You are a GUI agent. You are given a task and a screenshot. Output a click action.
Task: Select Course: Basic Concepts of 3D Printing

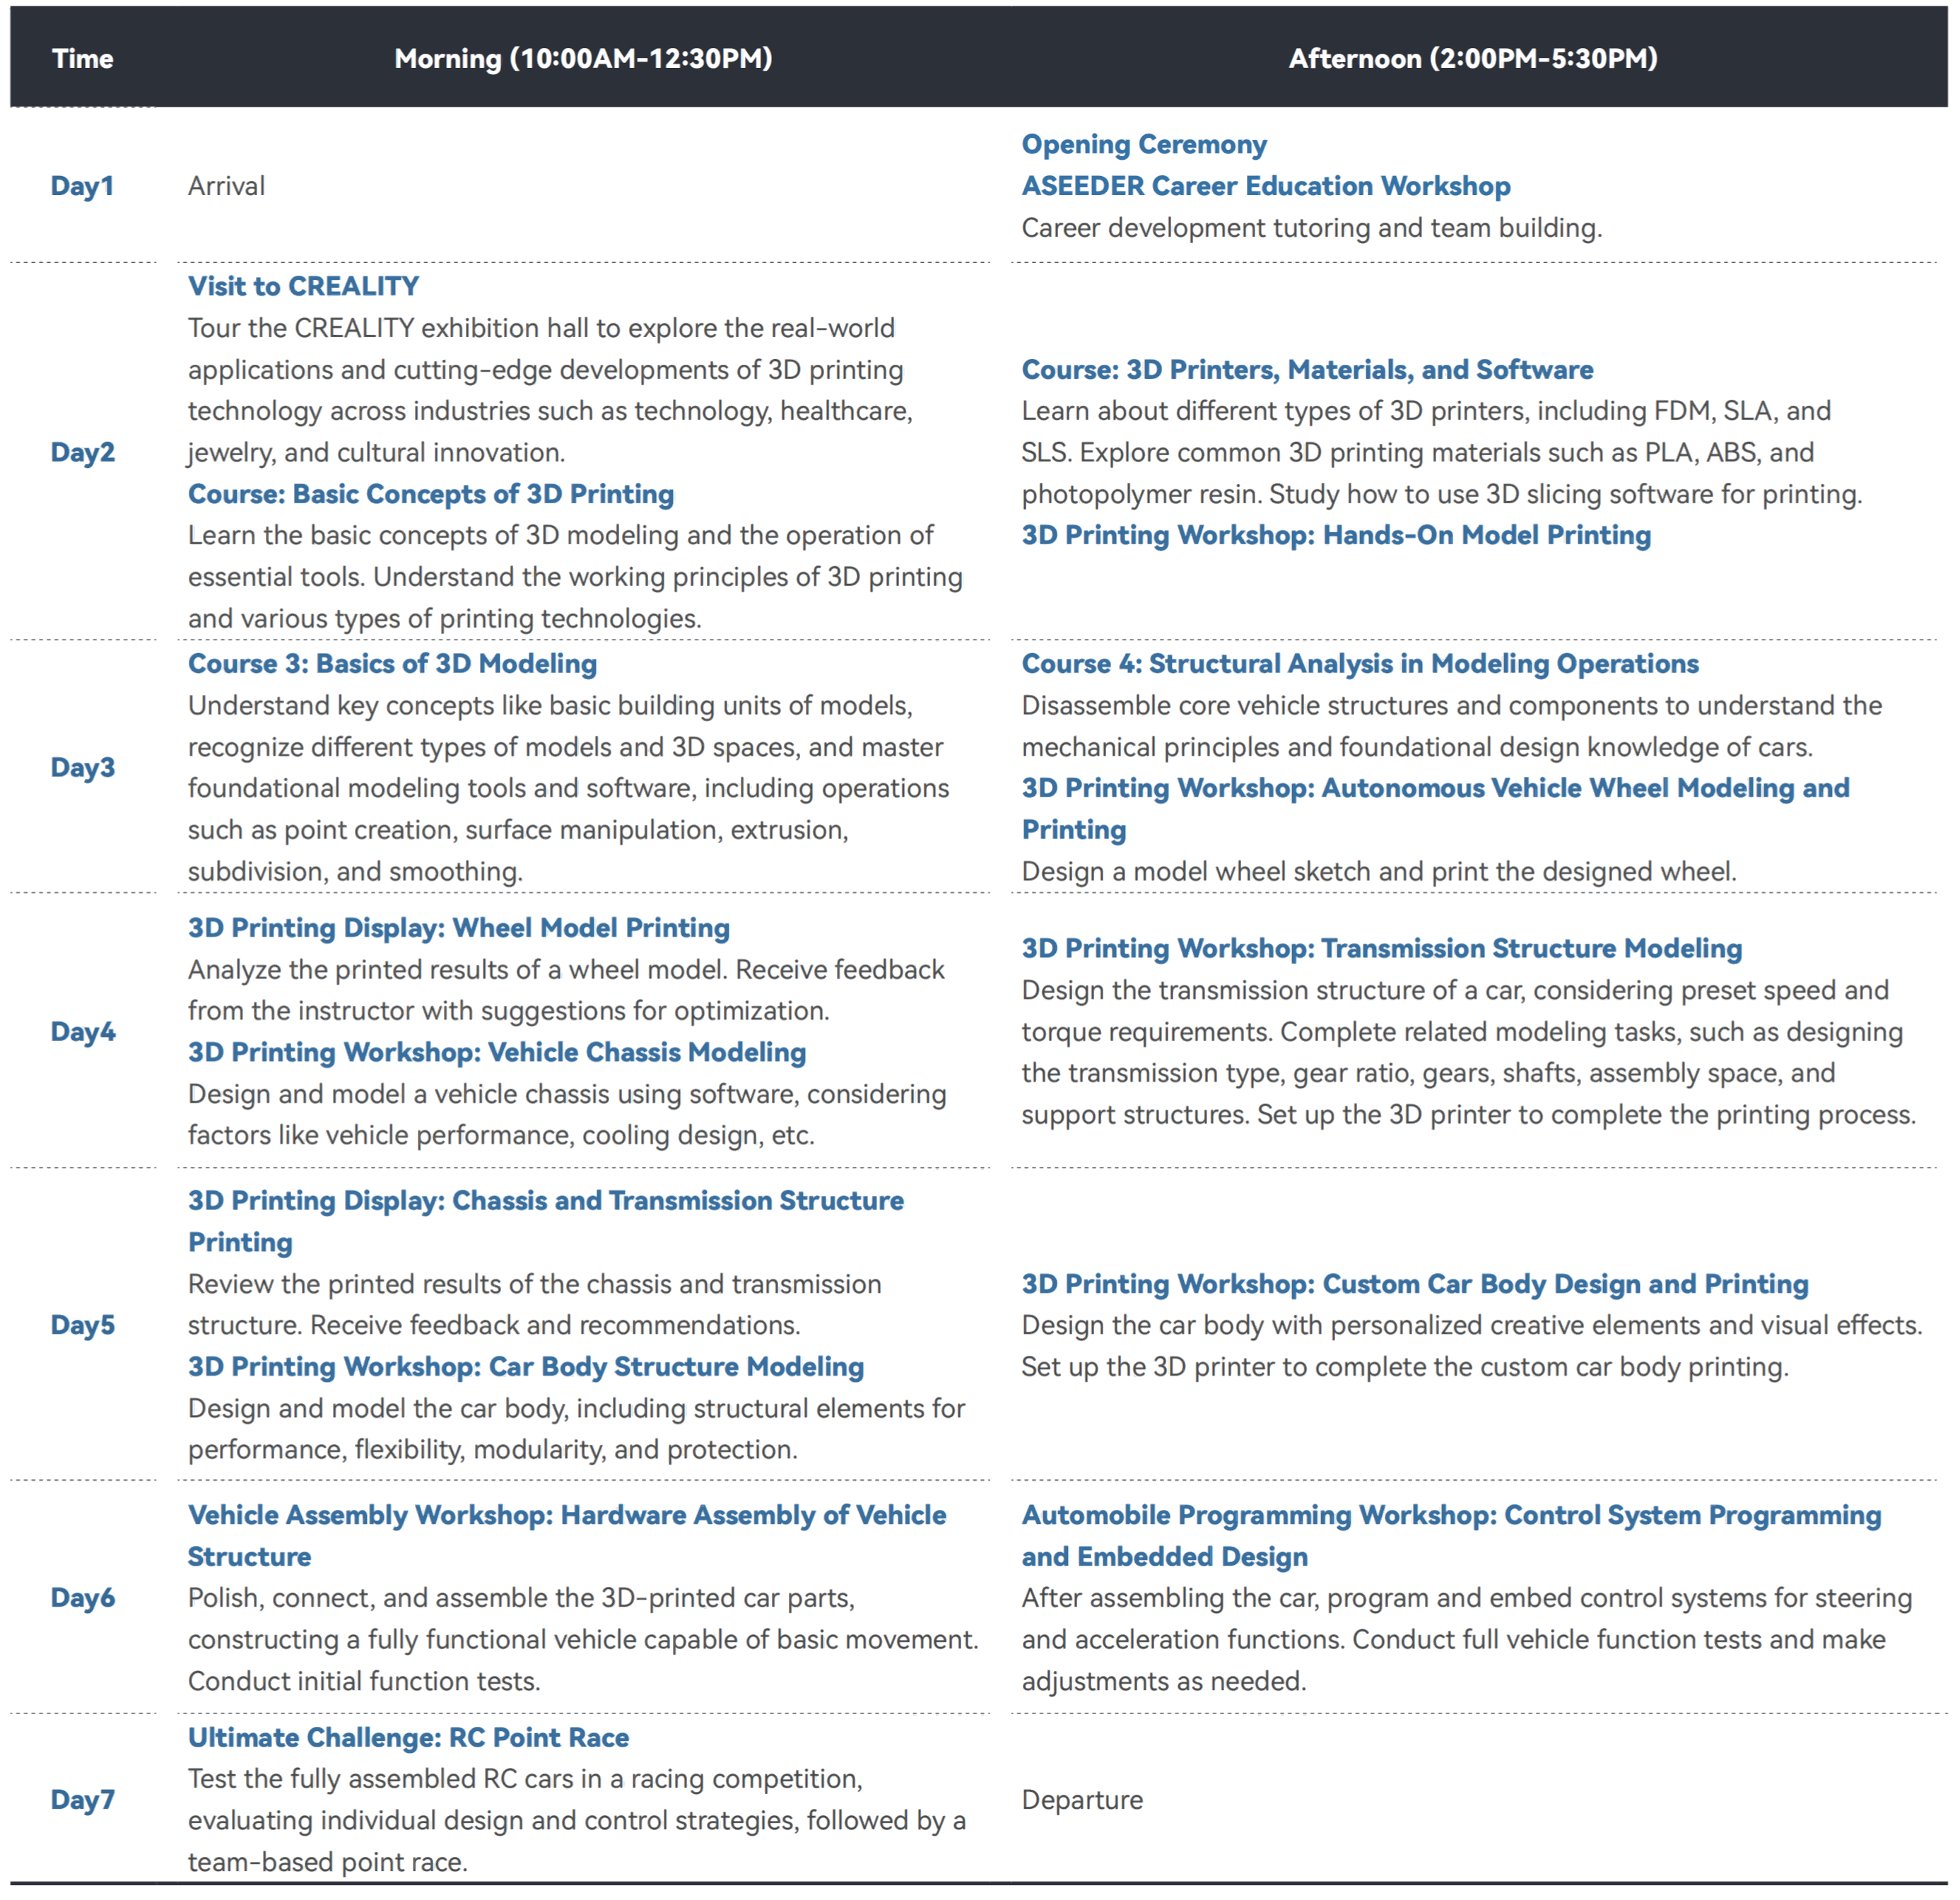[430, 494]
